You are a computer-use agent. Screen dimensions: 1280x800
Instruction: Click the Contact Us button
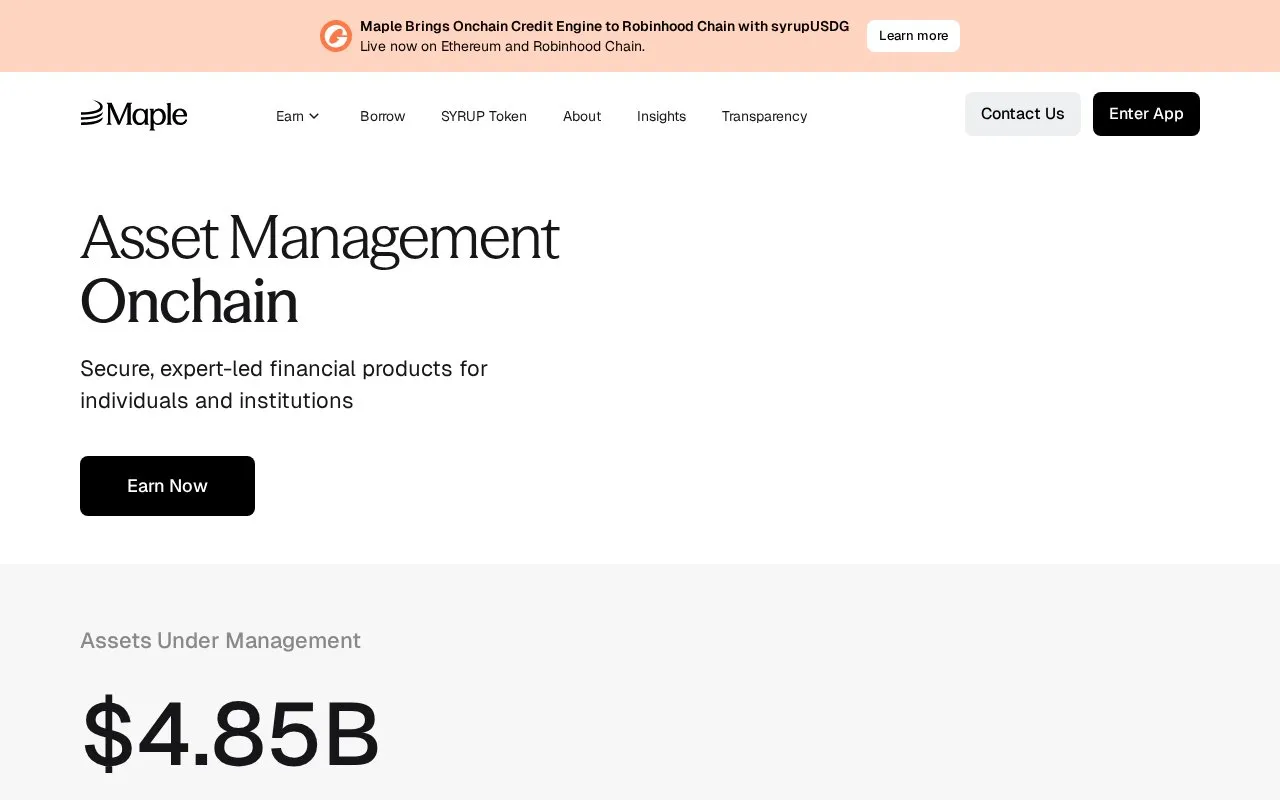tap(1023, 114)
